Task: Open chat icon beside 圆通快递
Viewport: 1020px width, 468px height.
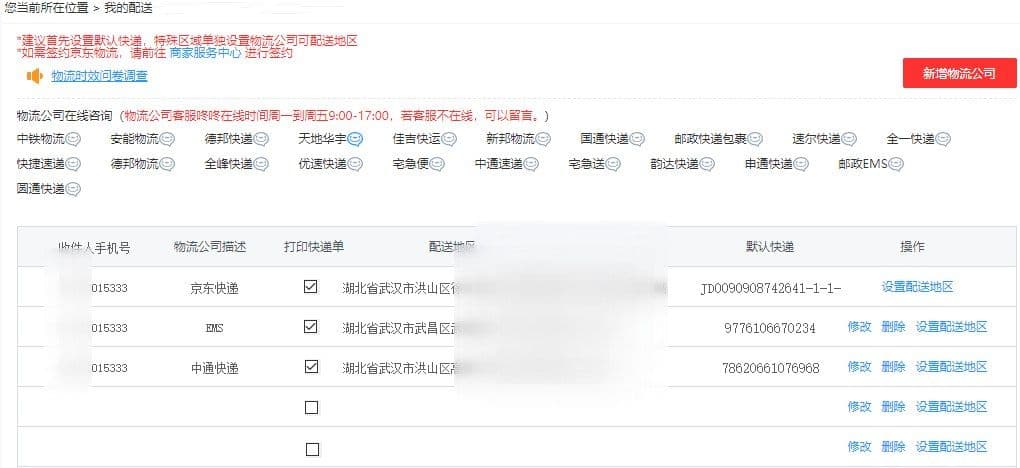Action: [x=72, y=188]
